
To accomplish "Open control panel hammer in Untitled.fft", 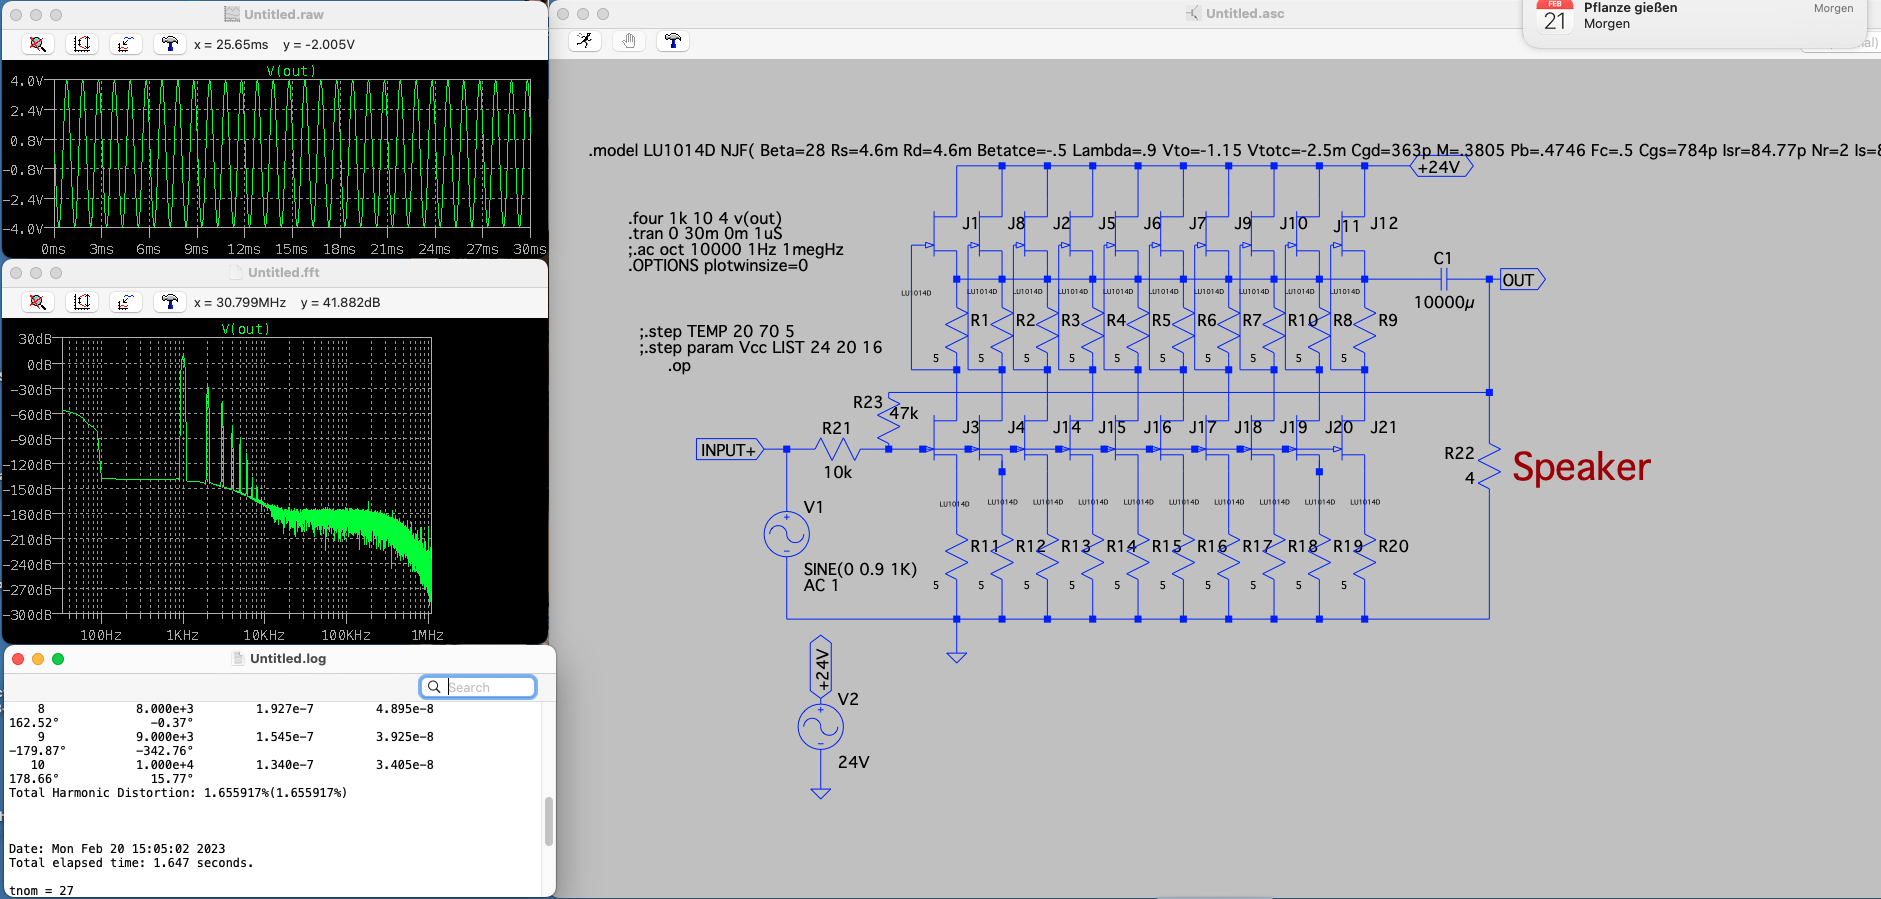I will [169, 302].
